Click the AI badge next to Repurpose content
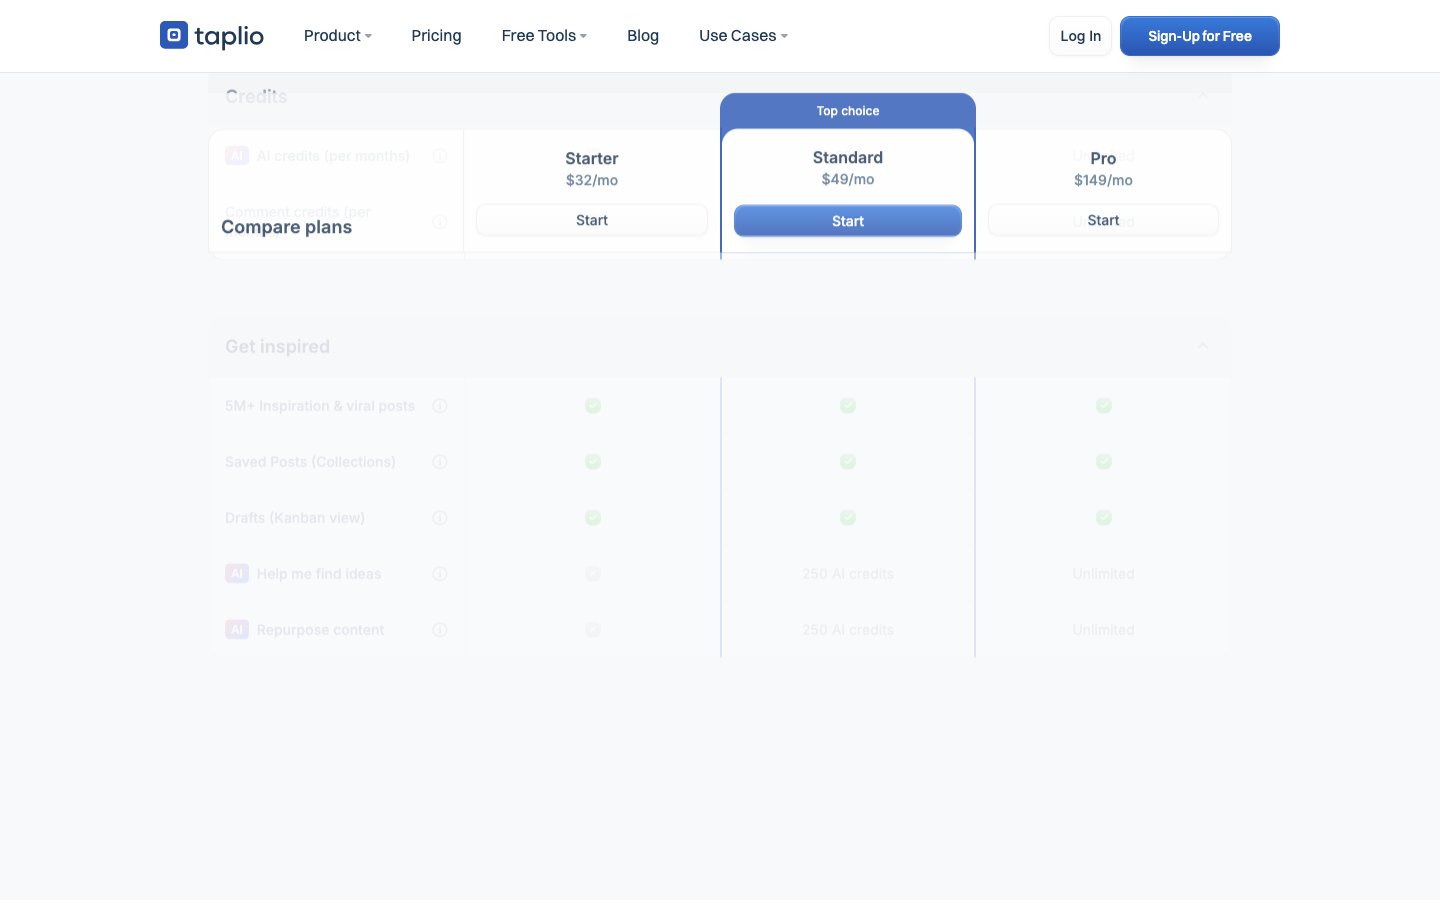 [x=237, y=630]
